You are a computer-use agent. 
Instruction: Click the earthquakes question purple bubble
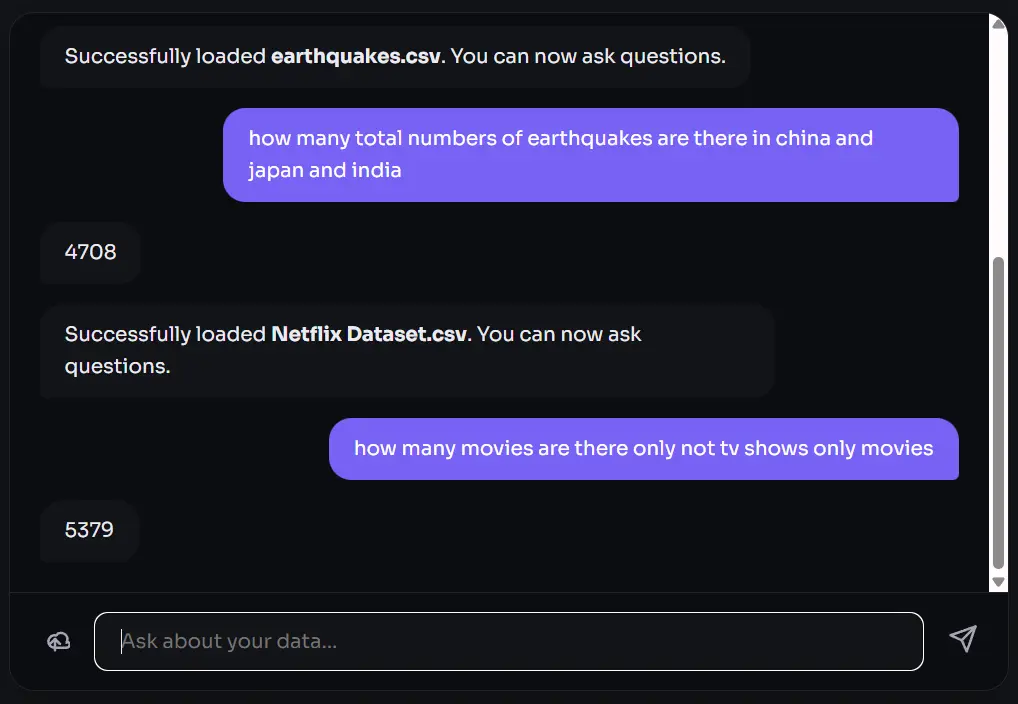(x=590, y=154)
